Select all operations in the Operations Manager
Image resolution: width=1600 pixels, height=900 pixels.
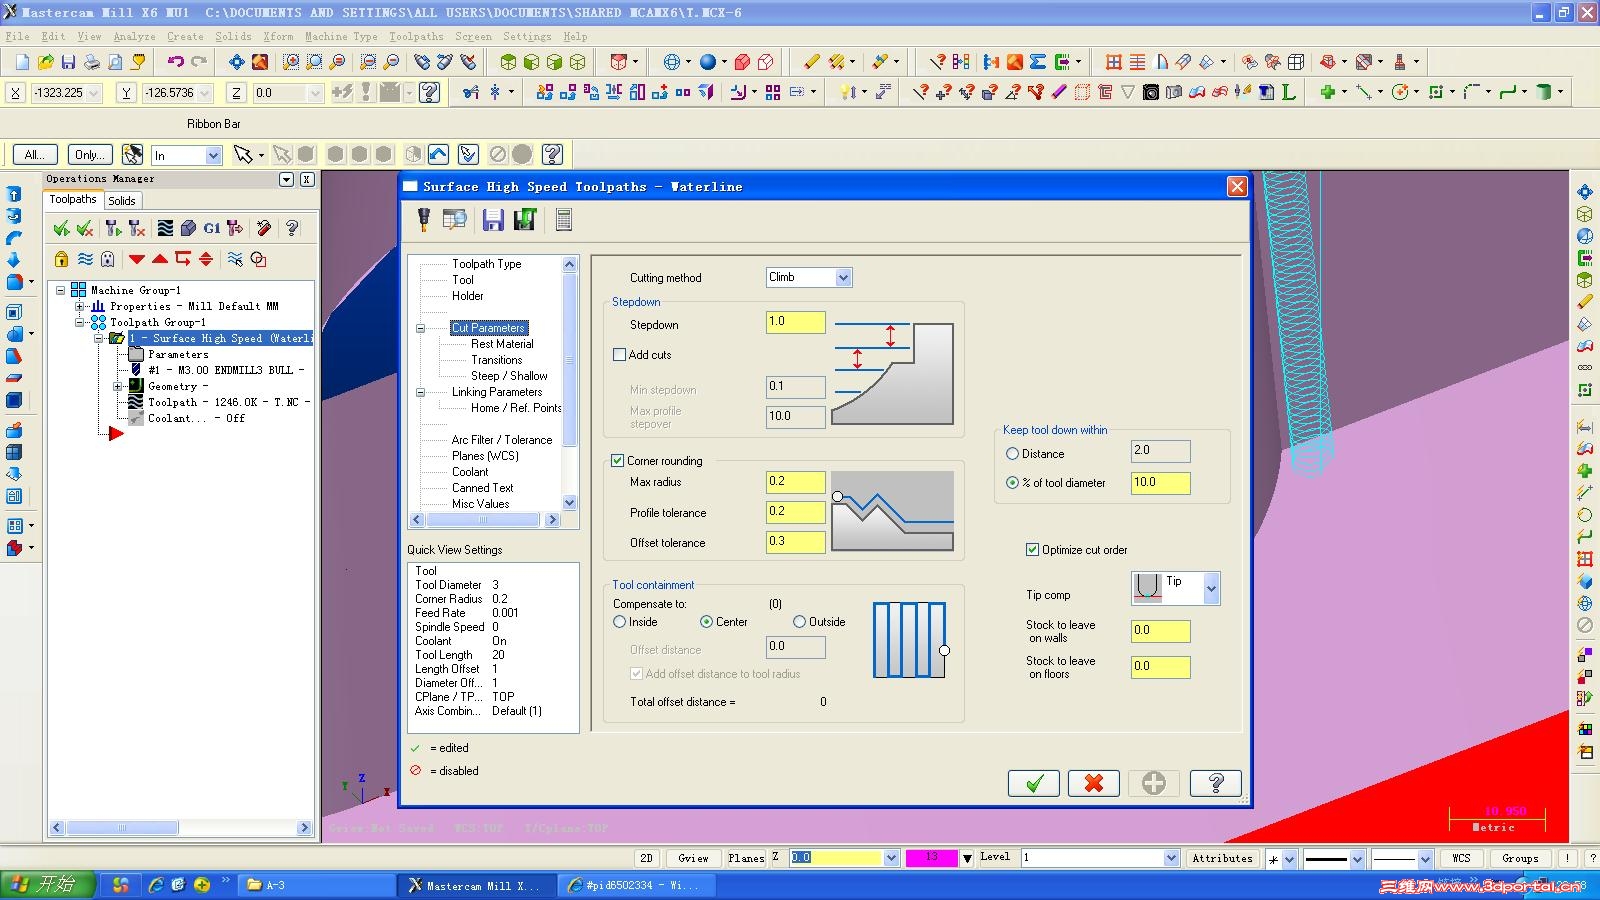[62, 228]
